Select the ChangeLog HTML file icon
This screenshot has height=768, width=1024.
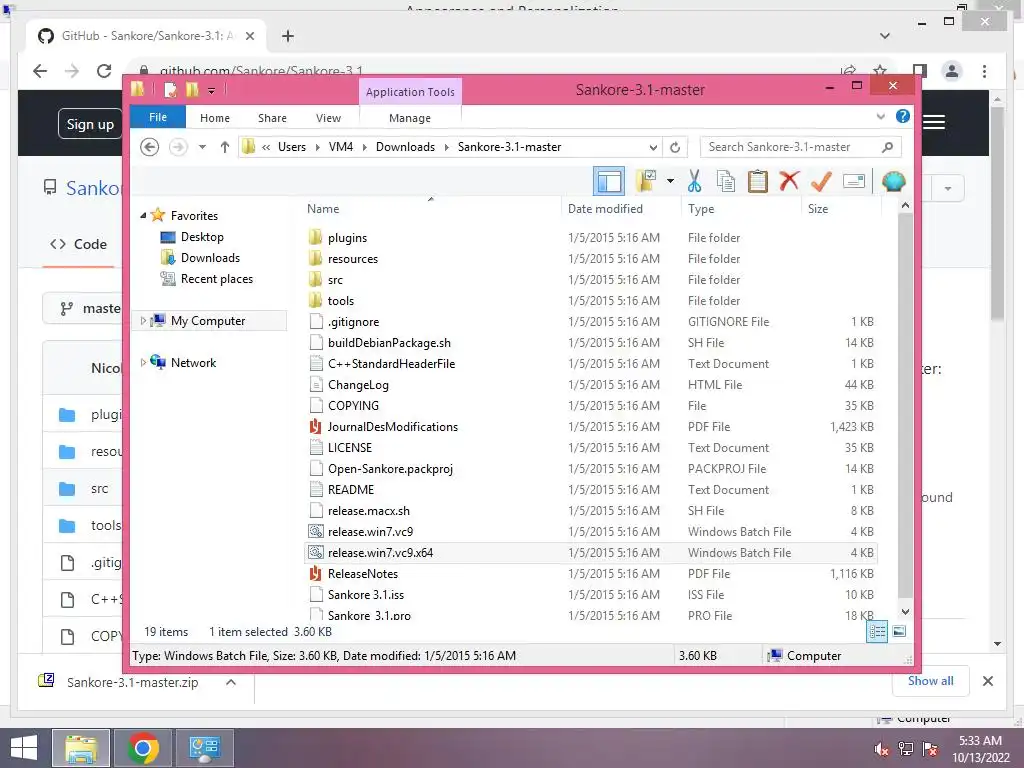[315, 385]
